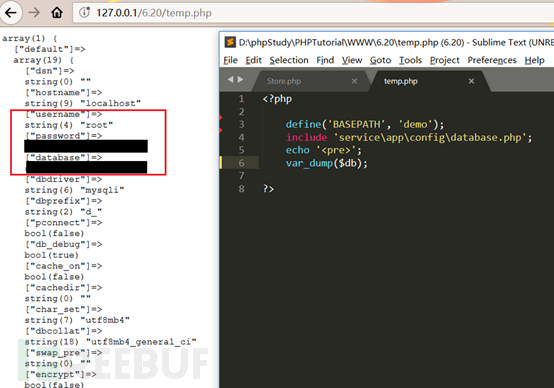Click the array(19) line in output

[43, 60]
